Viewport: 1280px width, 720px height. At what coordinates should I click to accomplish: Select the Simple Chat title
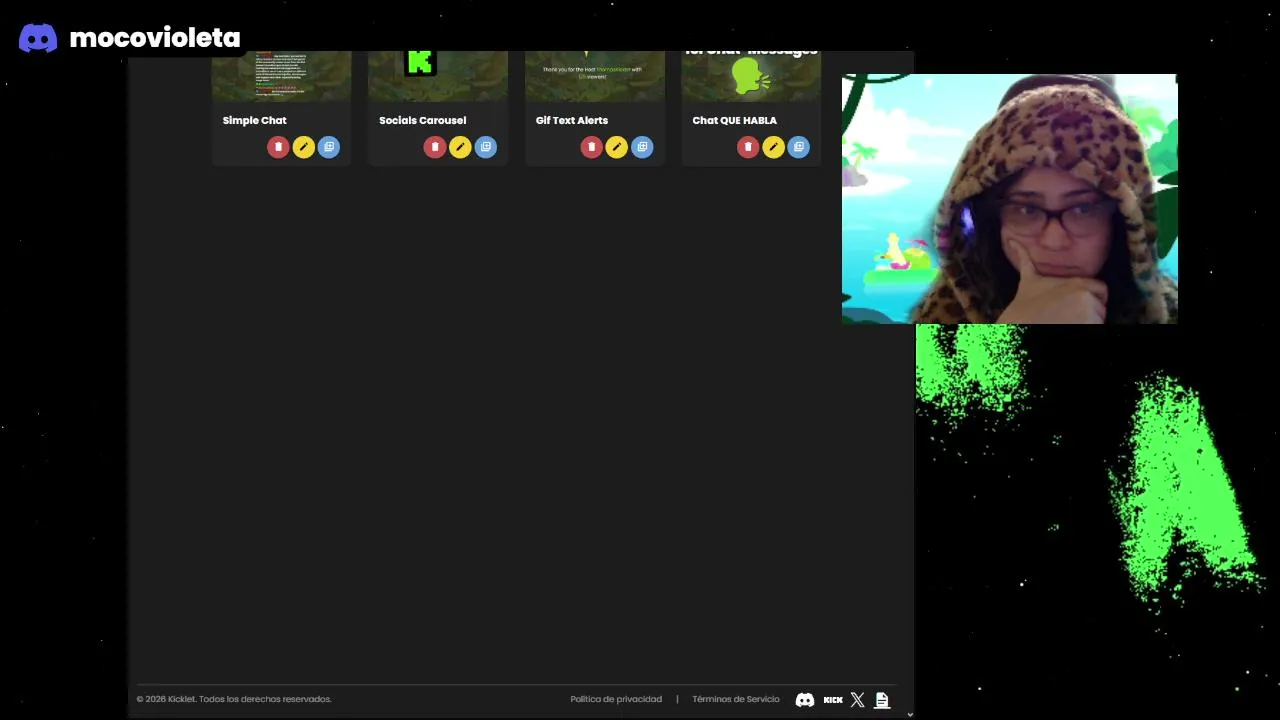(x=254, y=120)
